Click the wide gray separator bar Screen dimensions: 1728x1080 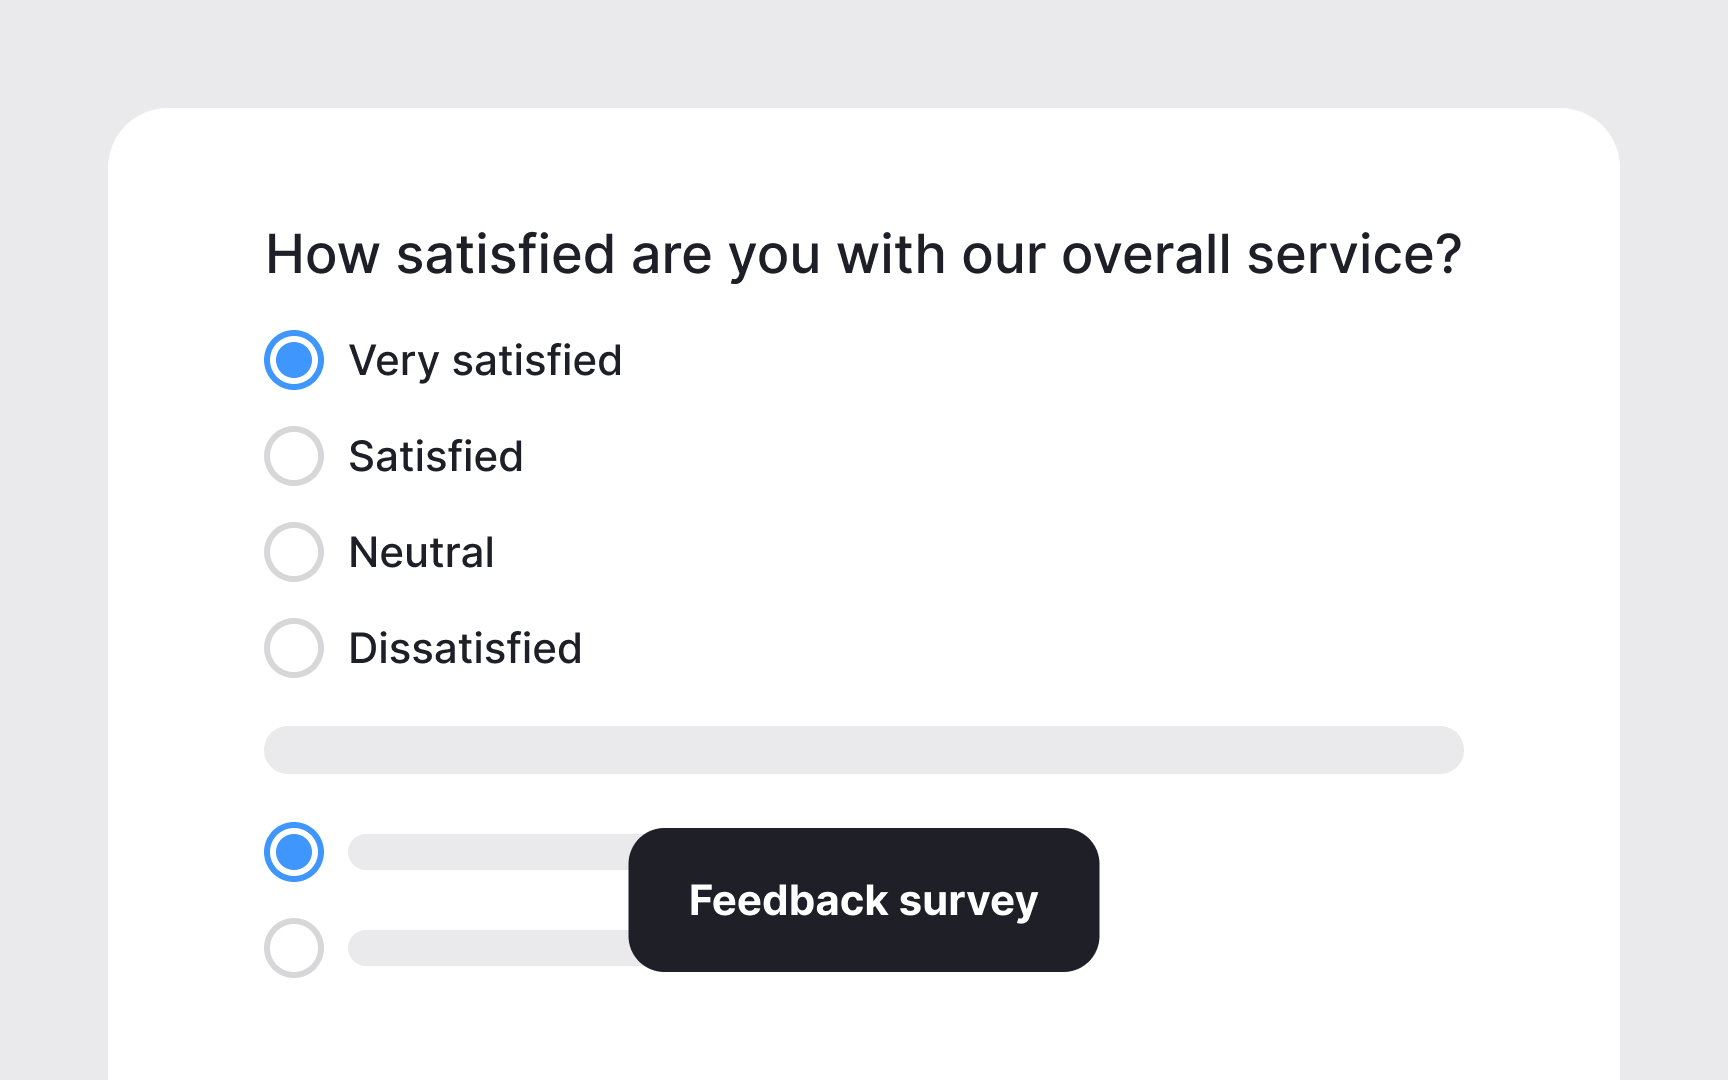click(863, 750)
